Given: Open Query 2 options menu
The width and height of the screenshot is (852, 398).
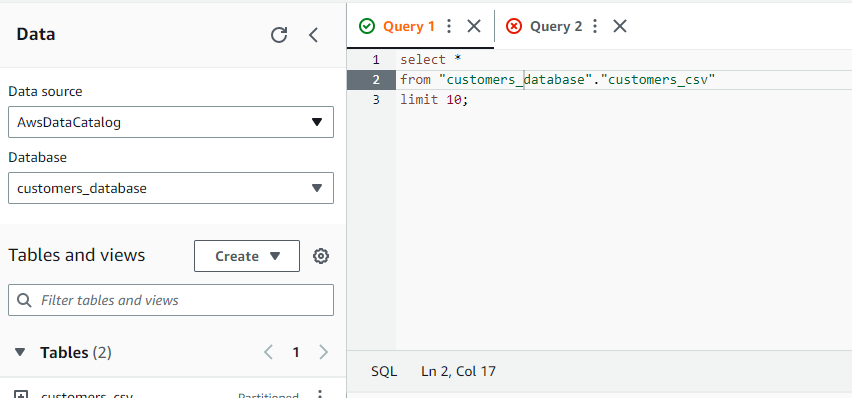Looking at the screenshot, I should point(595,26).
